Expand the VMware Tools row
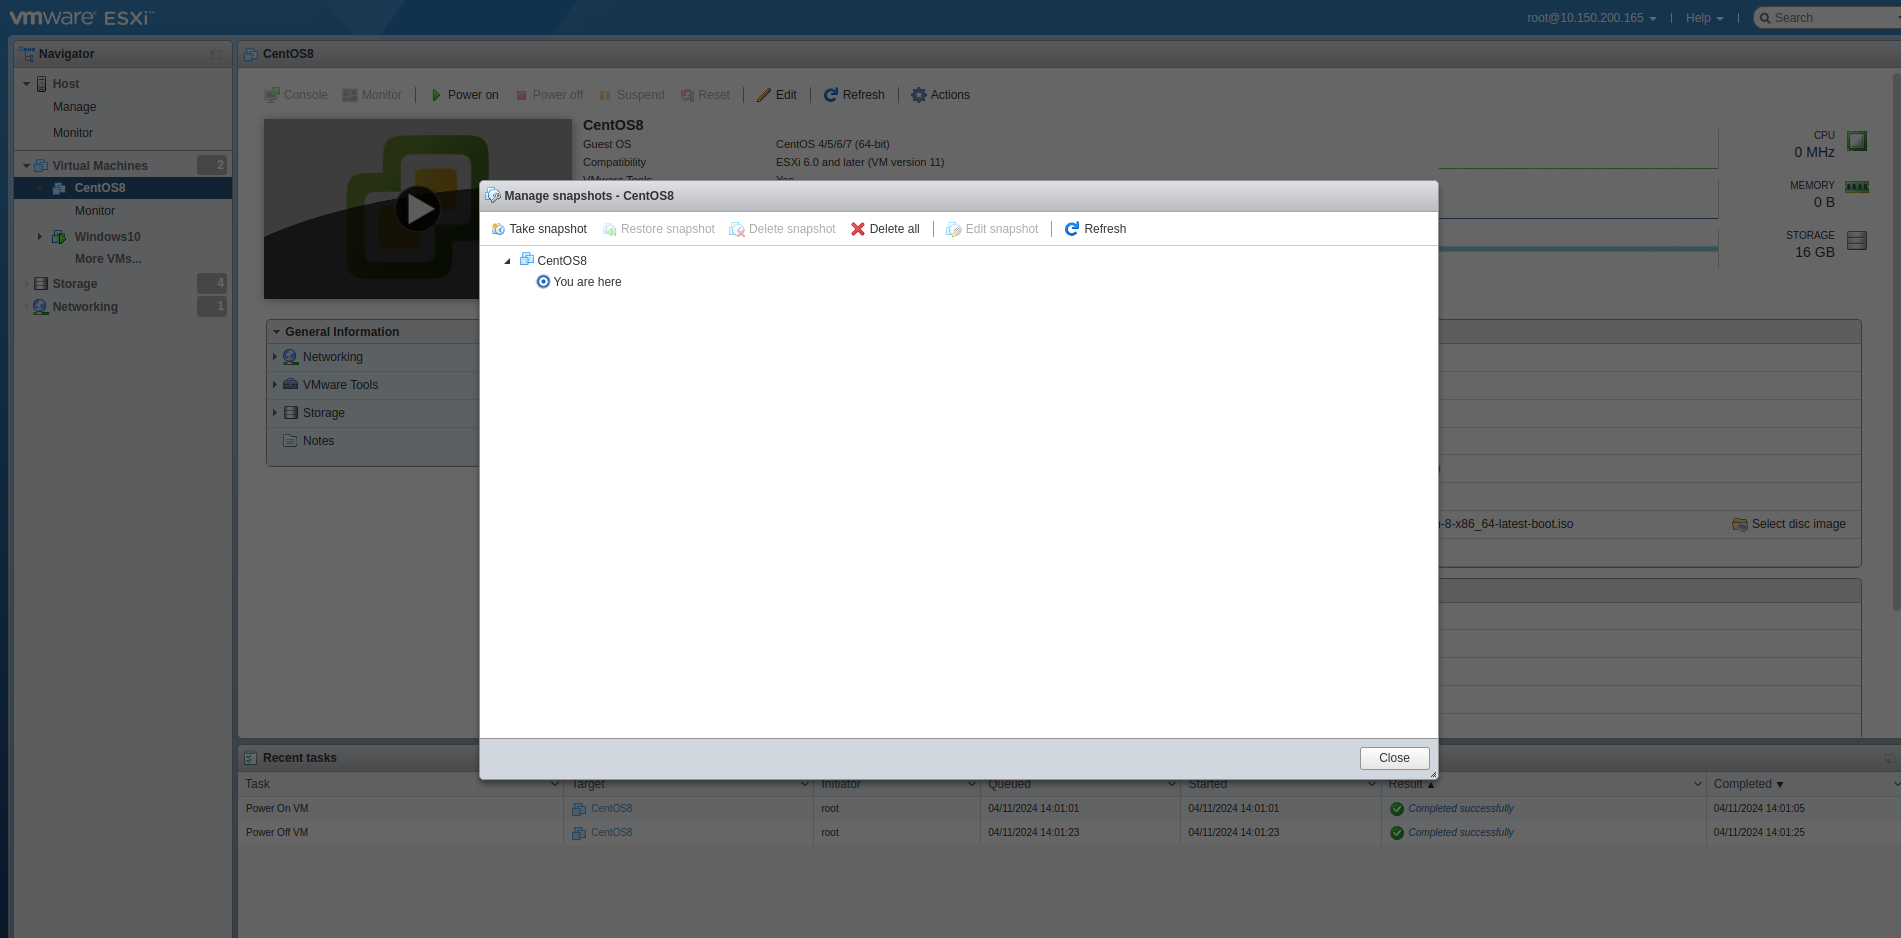Viewport: 1901px width, 938px height. (x=275, y=385)
